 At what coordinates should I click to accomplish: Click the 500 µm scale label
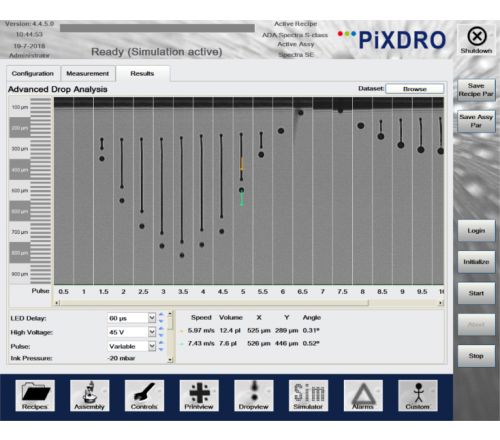pos(20,191)
